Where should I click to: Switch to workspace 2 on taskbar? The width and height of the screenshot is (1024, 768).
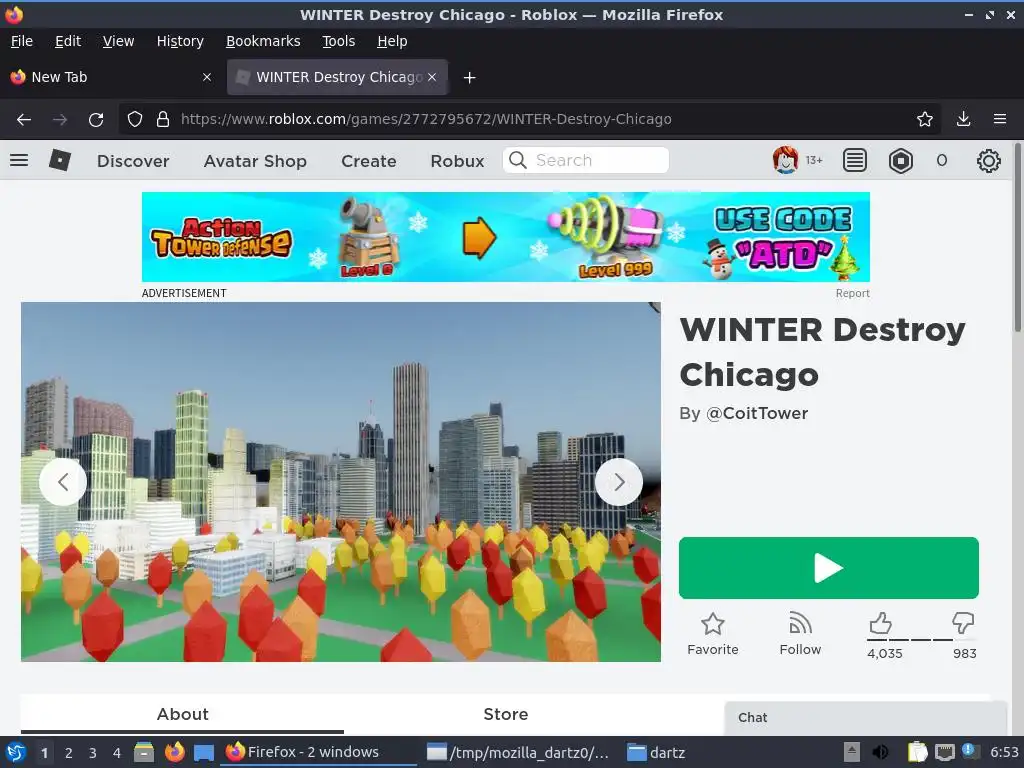click(69, 753)
